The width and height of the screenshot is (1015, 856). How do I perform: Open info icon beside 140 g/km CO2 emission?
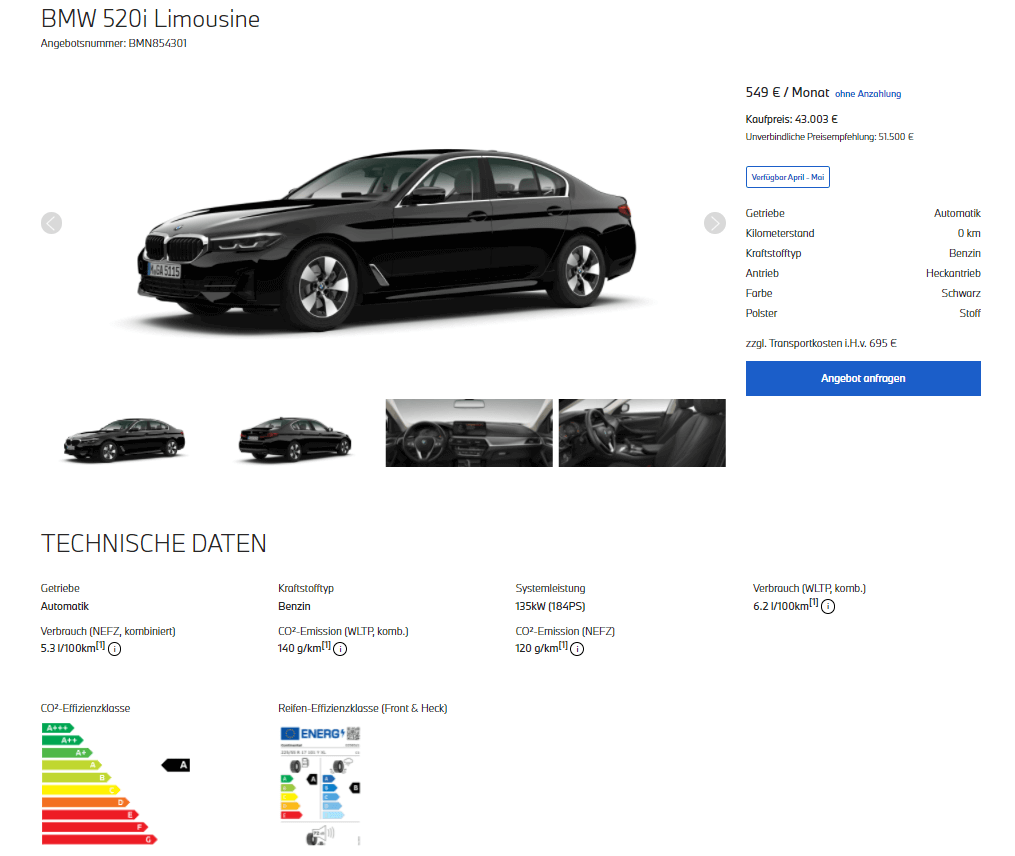(x=340, y=649)
